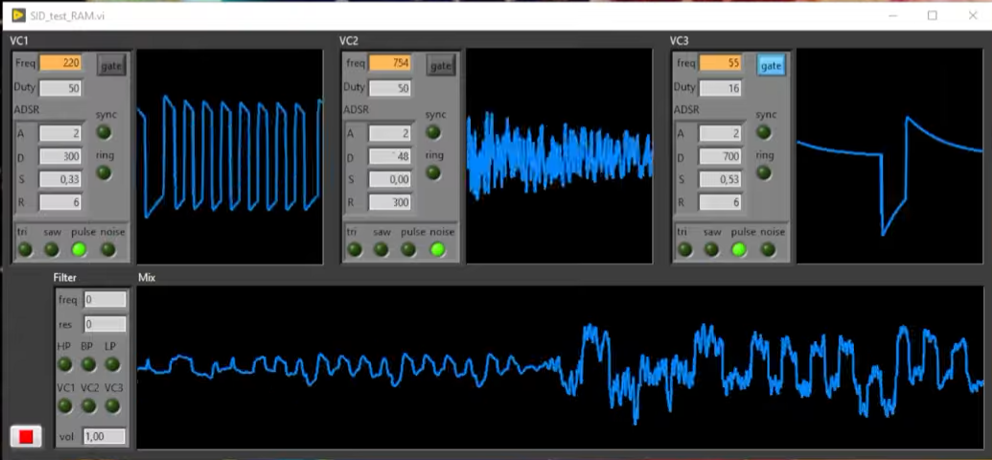Select saw waveform for VC1

(x=52, y=249)
